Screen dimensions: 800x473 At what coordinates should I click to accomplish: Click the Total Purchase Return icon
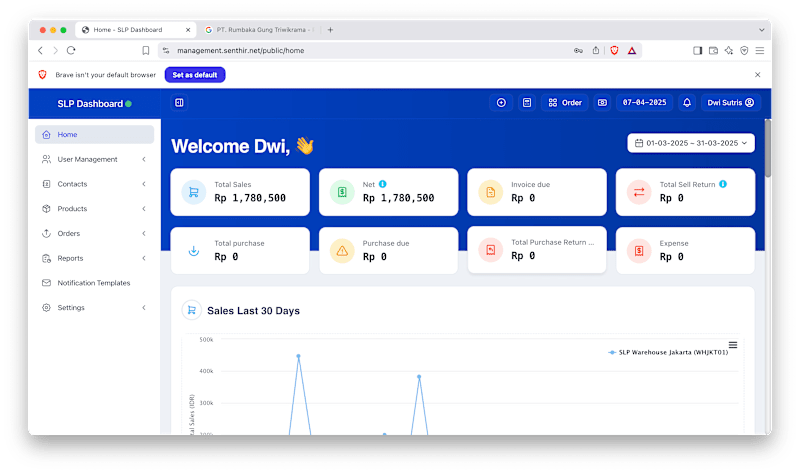[x=490, y=250]
